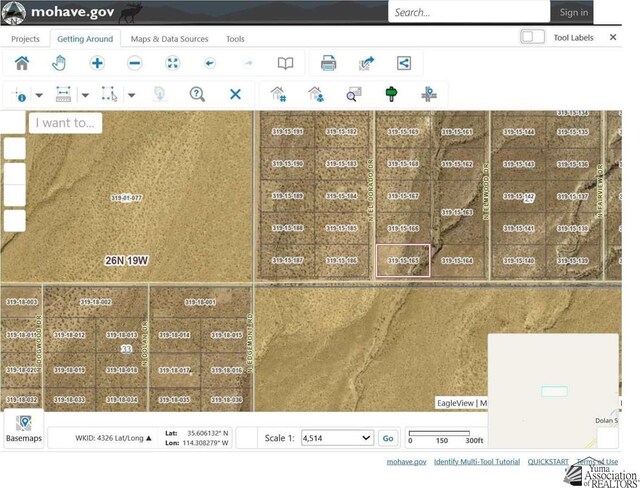This screenshot has width=640, height=488.
Task: Click parcel label 319-15-166
Action: click(x=403, y=228)
